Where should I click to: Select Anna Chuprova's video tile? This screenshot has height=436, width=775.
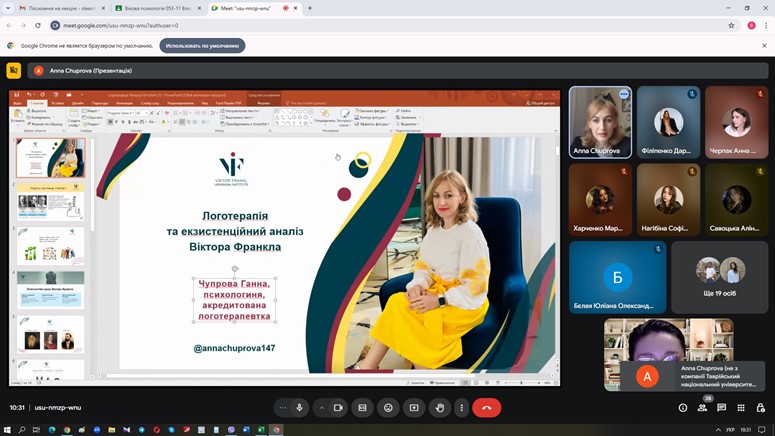600,122
